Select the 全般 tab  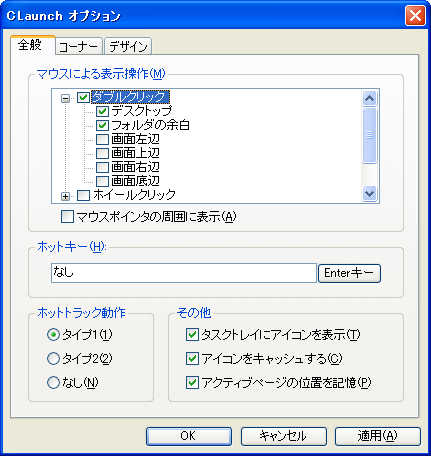(32, 45)
